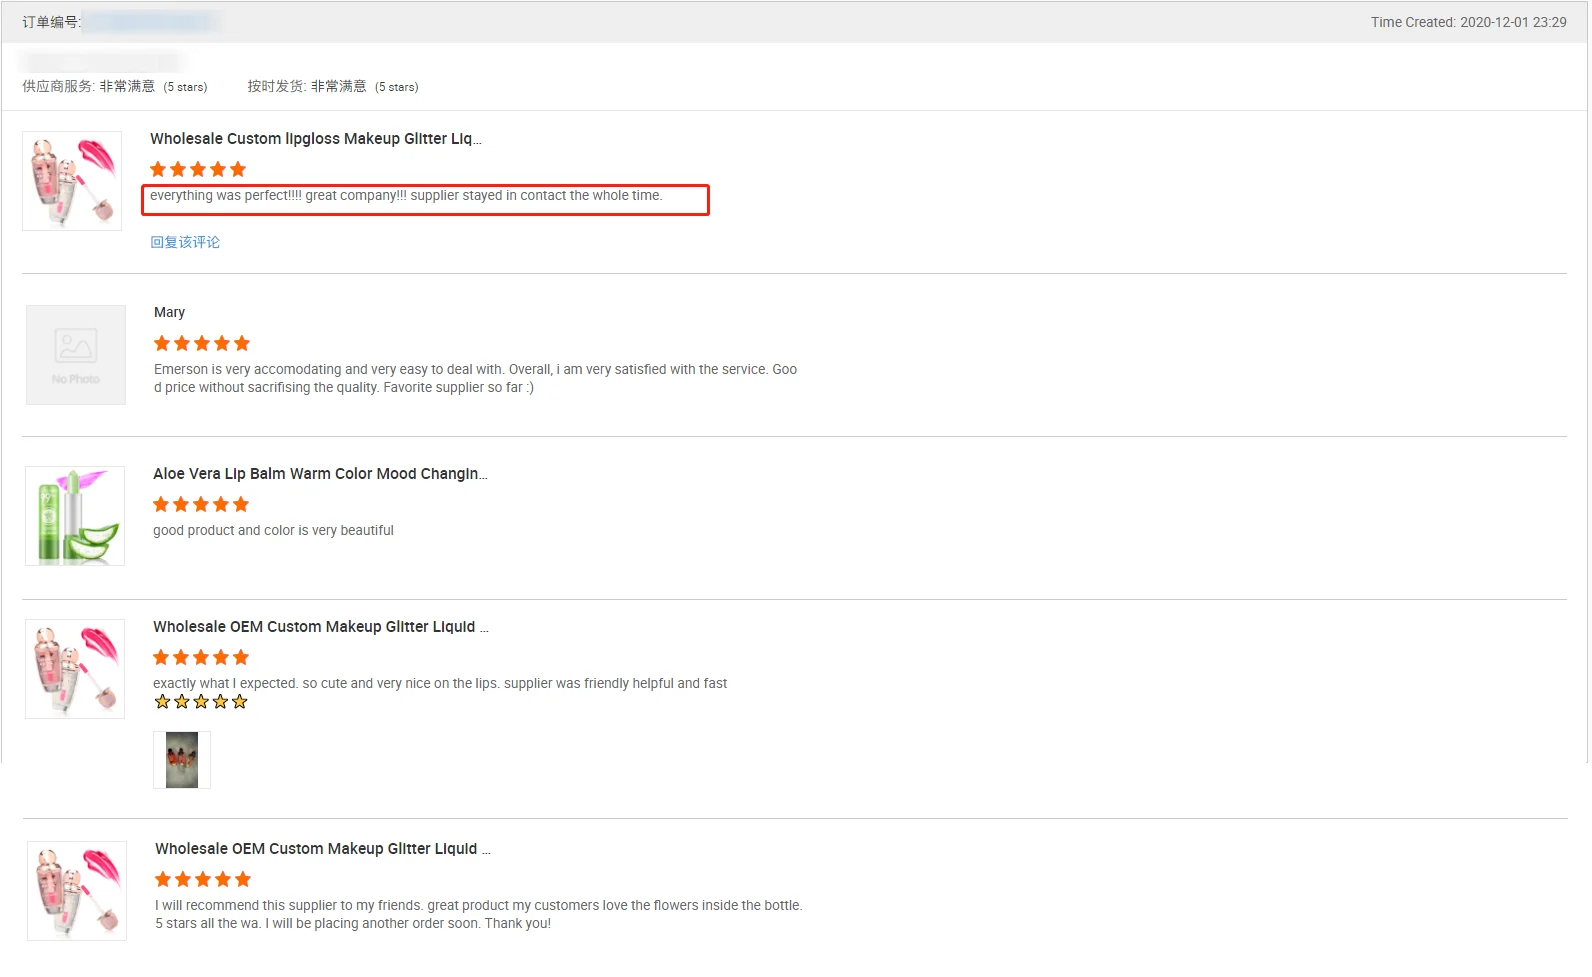The width and height of the screenshot is (1592, 977).
Task: Open the Aloe Vera Lip Balm product title
Action: coord(320,474)
